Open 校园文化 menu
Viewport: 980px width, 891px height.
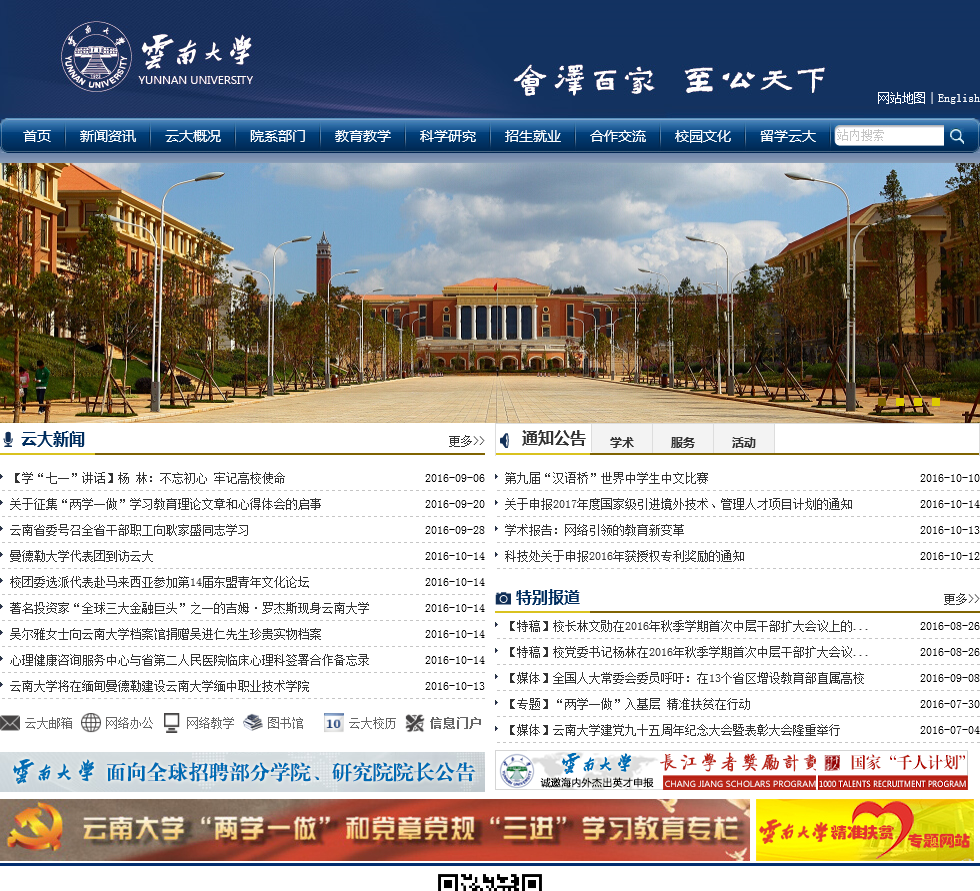pos(702,136)
